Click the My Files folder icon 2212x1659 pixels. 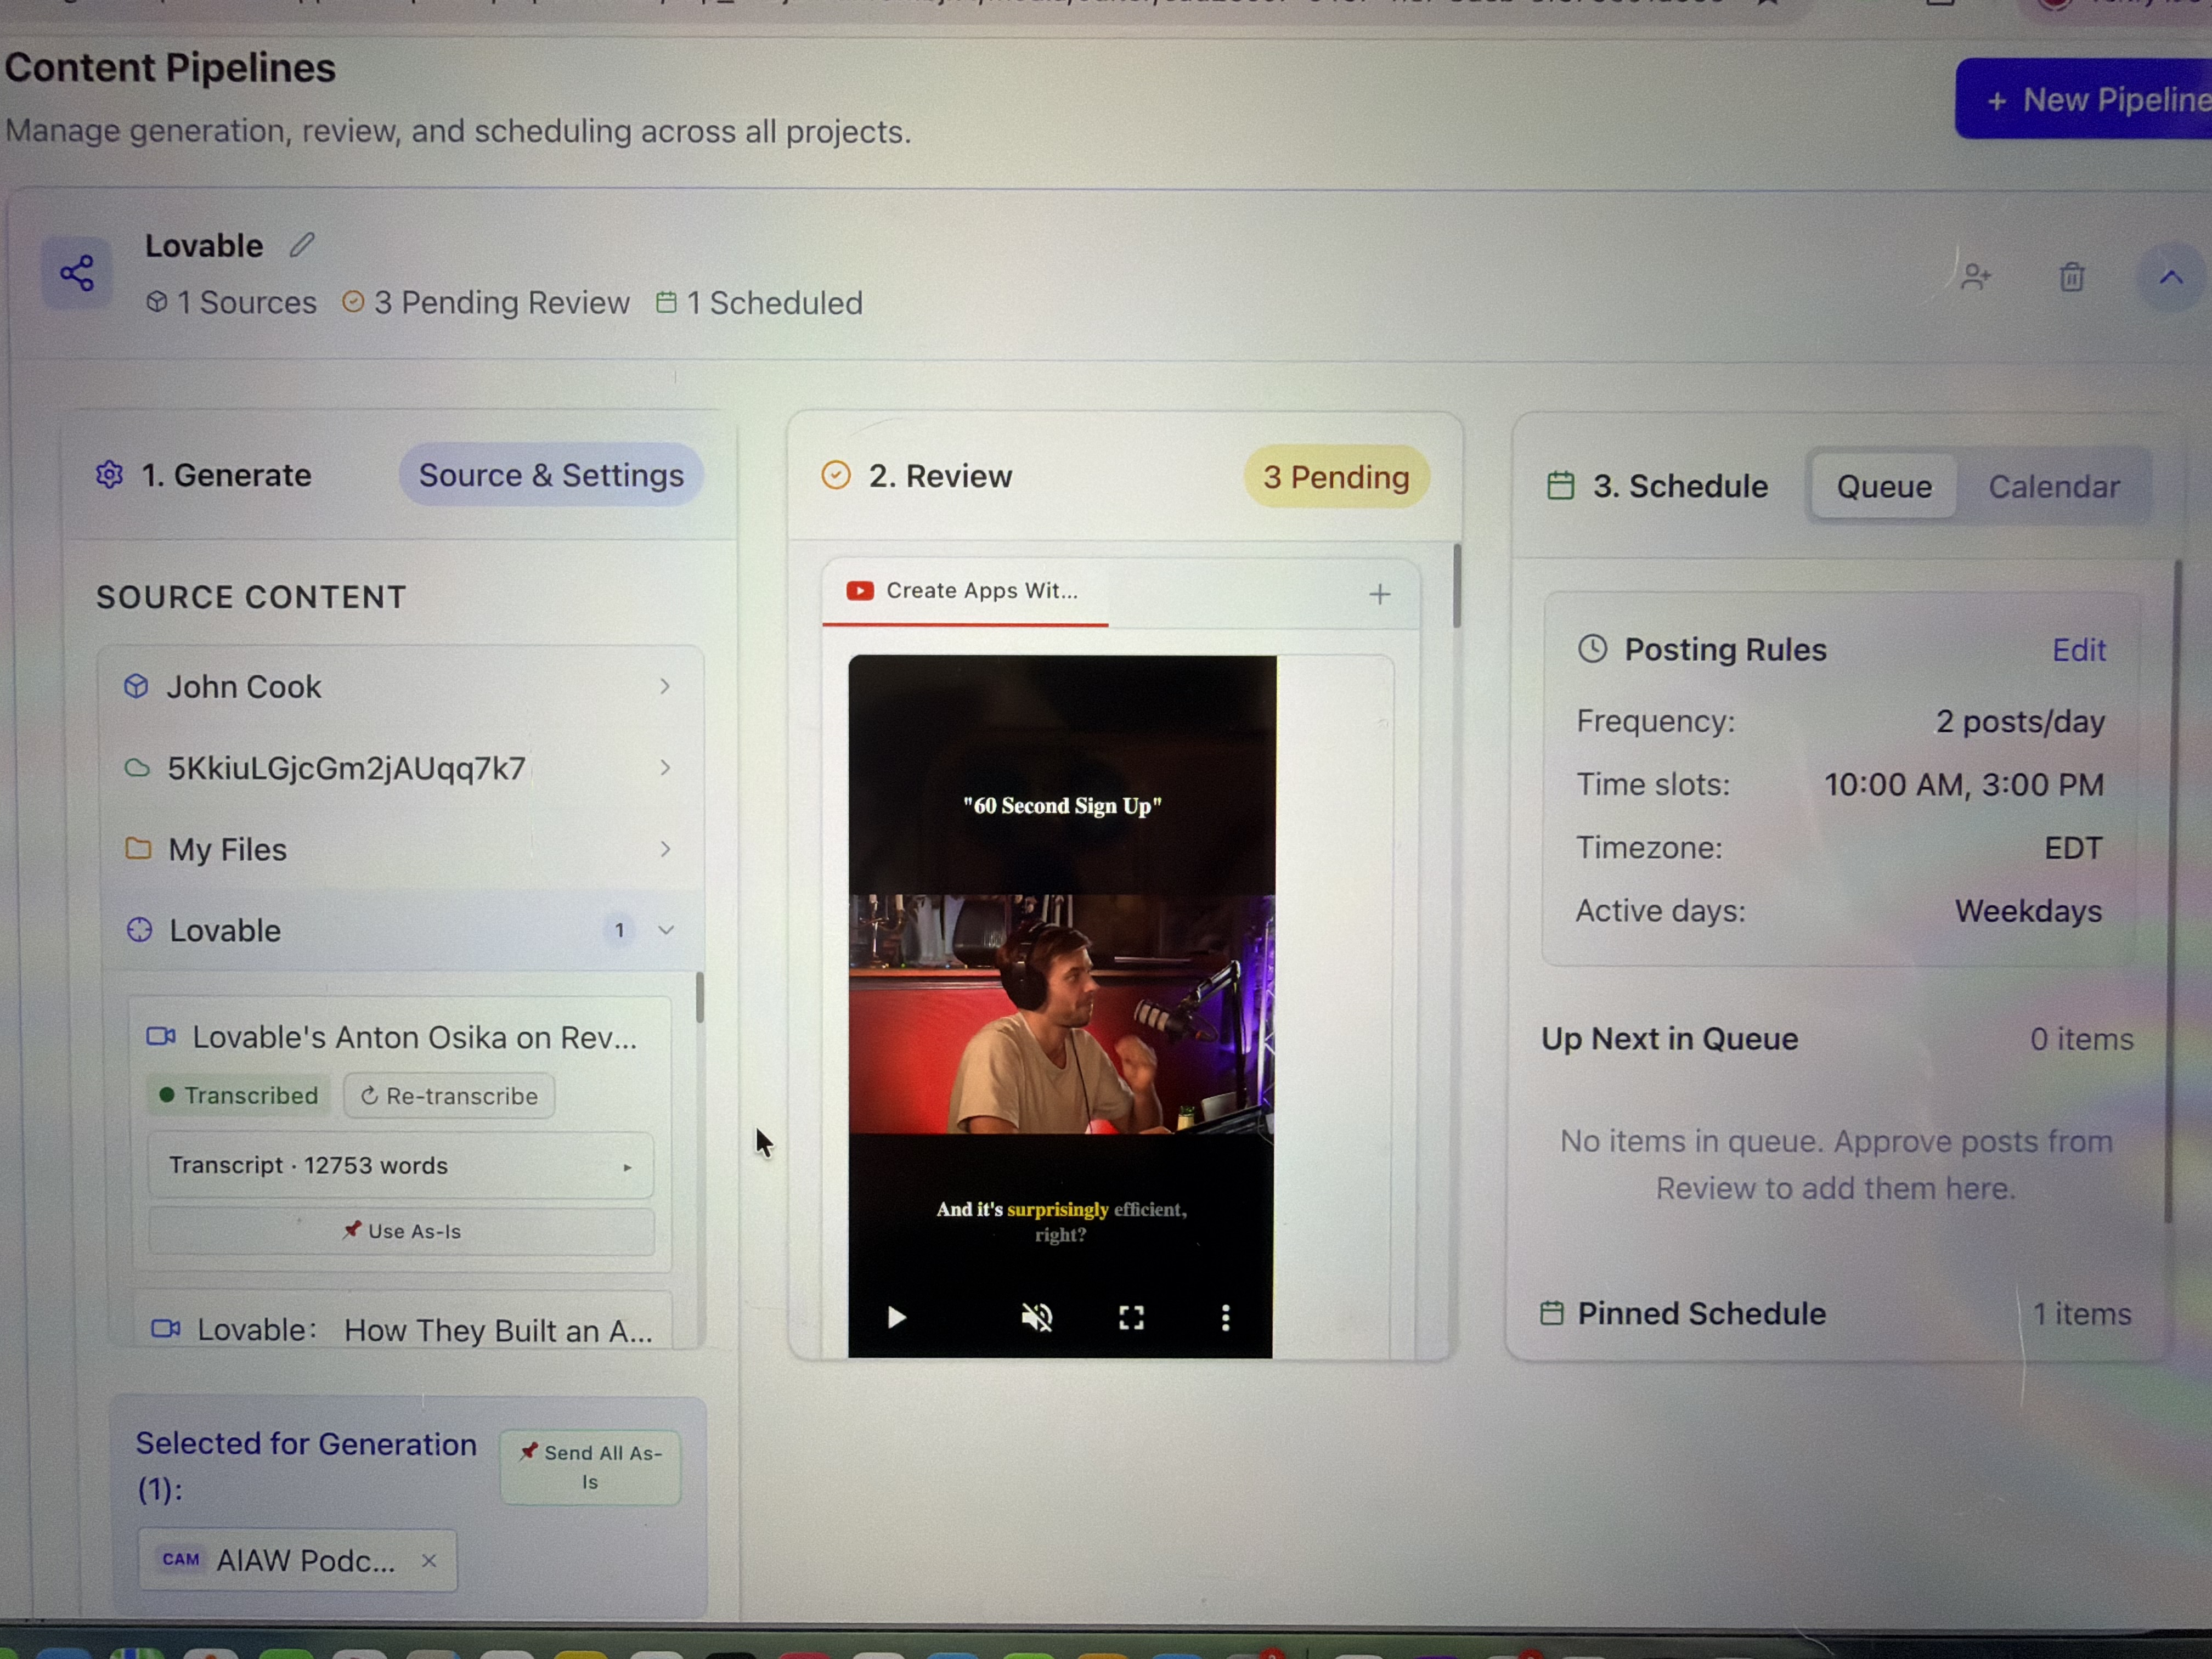(138, 849)
